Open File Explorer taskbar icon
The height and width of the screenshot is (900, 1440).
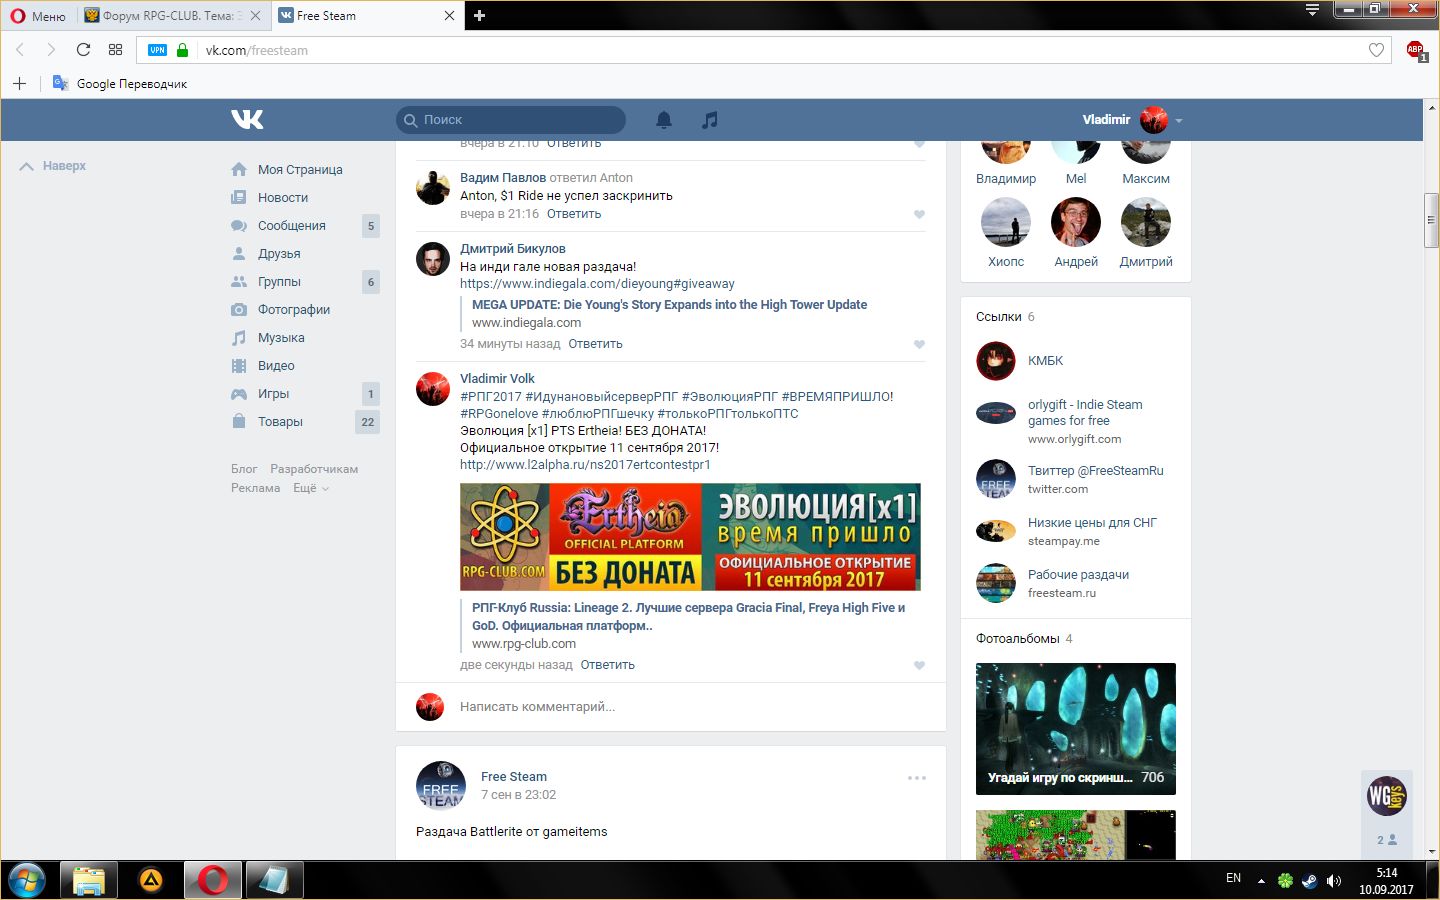89,881
